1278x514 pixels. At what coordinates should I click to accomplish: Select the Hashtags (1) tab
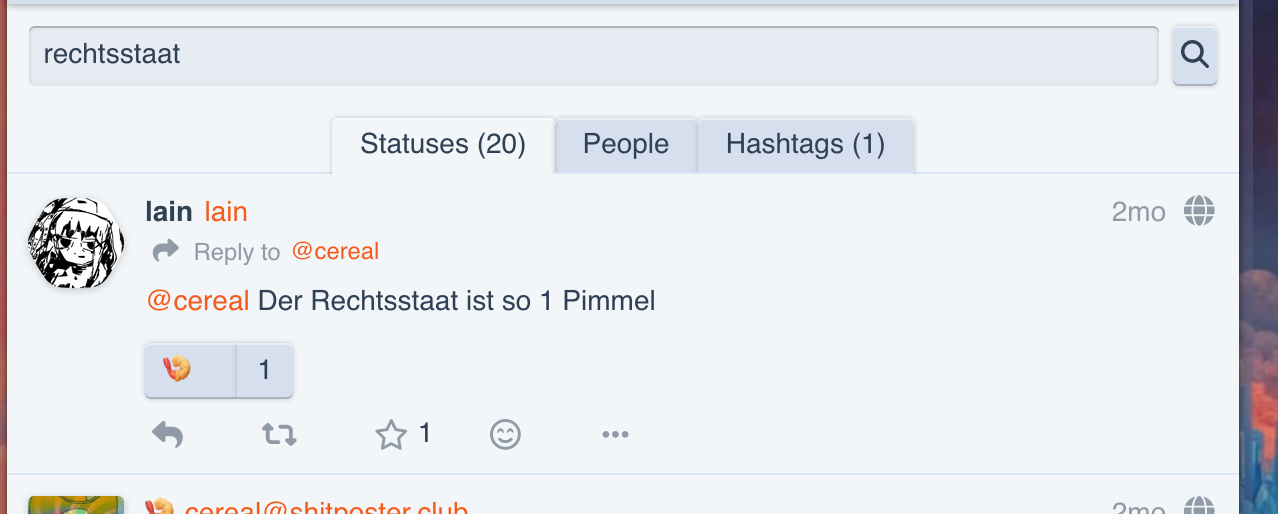point(806,144)
